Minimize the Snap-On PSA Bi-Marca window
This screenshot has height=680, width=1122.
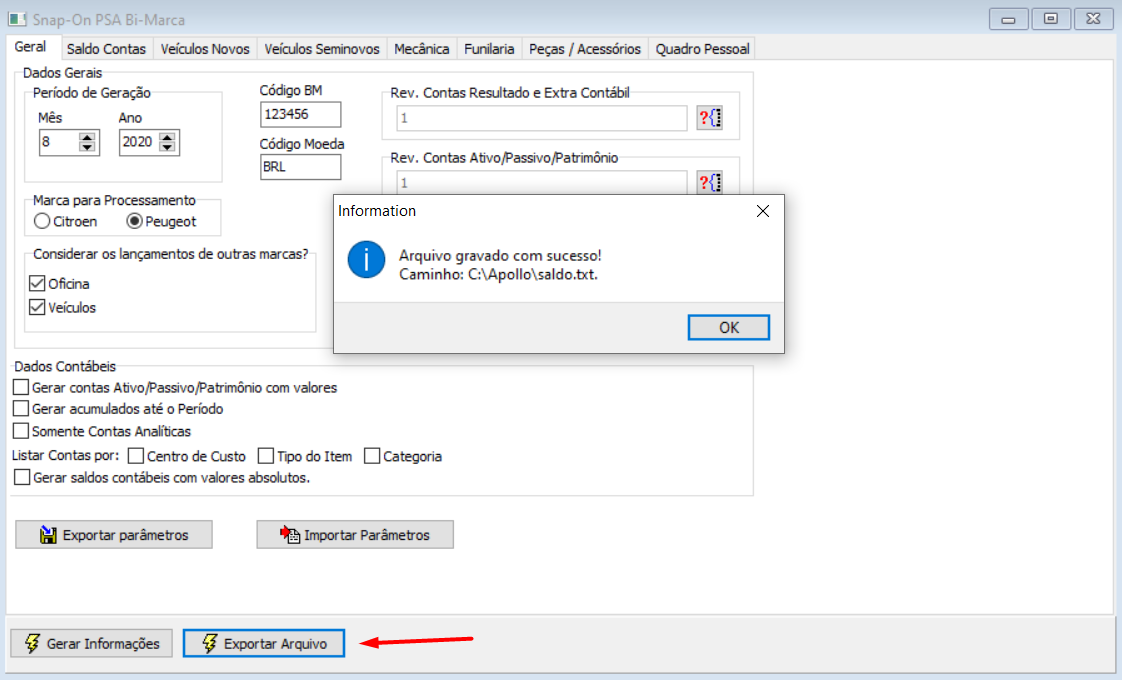1008,19
